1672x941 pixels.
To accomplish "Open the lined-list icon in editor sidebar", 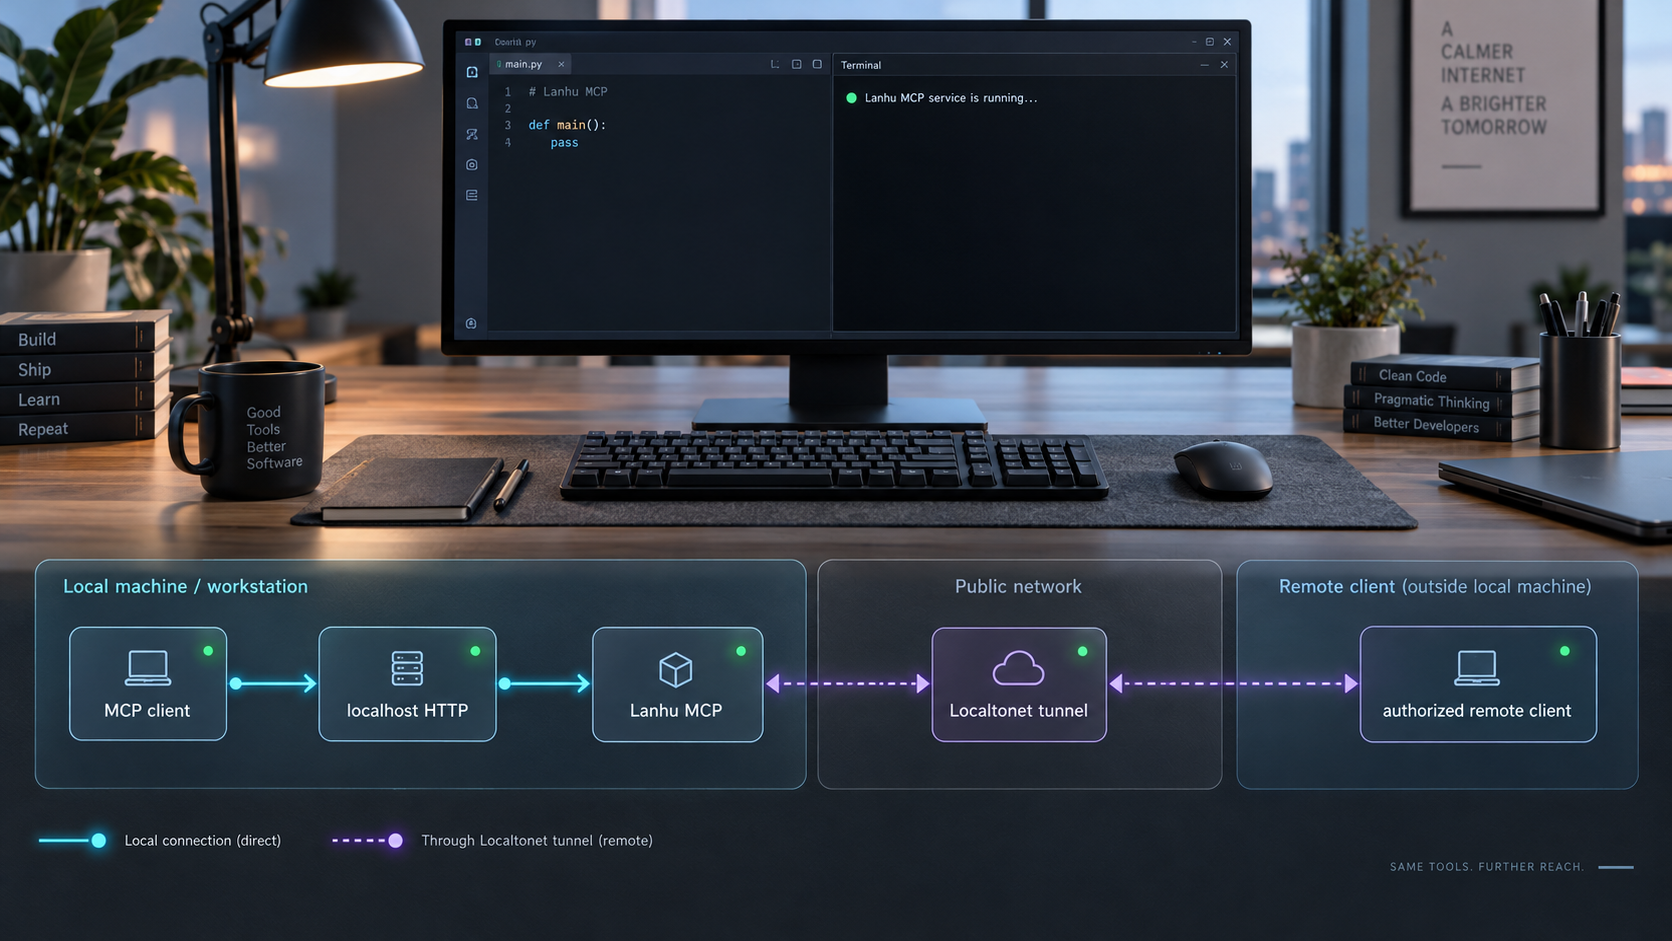I will (x=472, y=195).
